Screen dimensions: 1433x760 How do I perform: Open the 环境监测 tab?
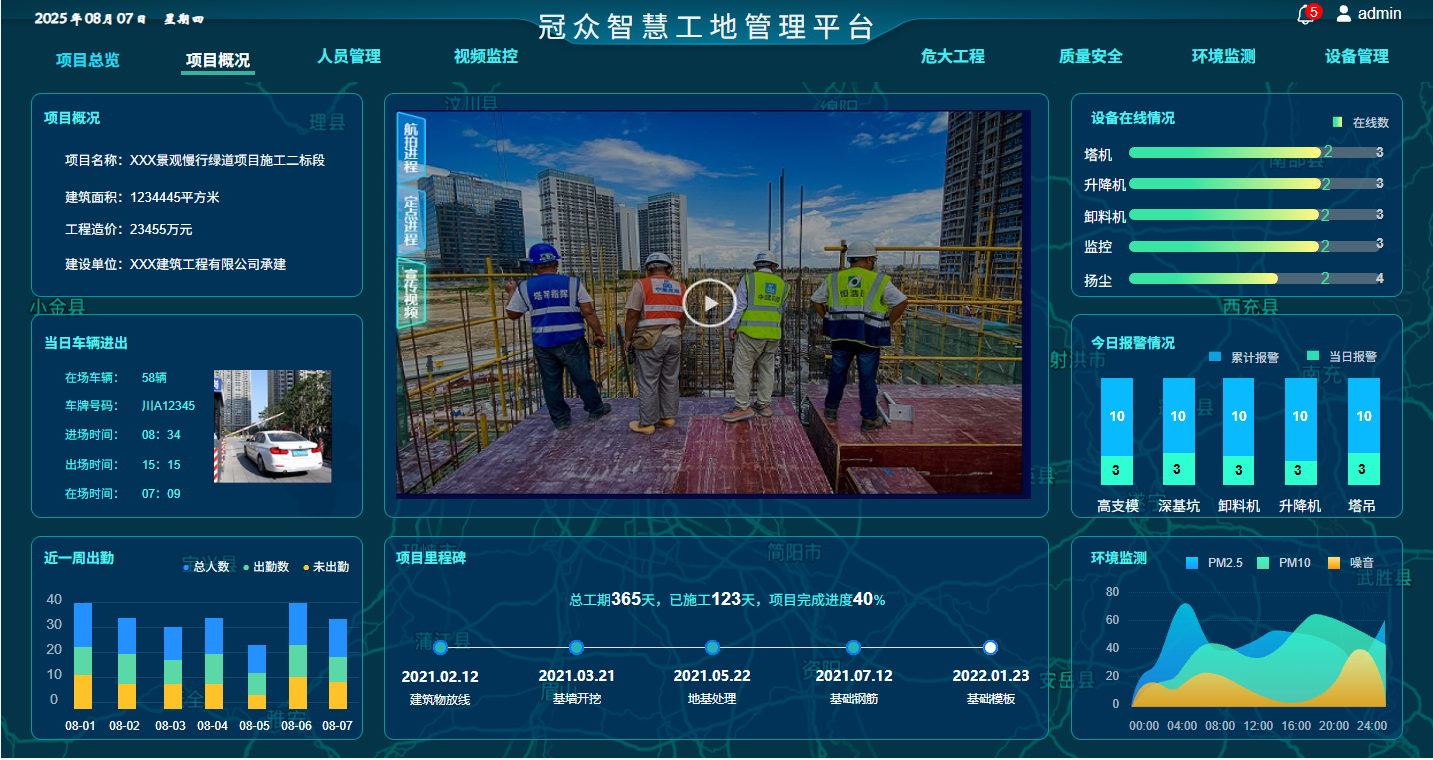(x=1223, y=57)
